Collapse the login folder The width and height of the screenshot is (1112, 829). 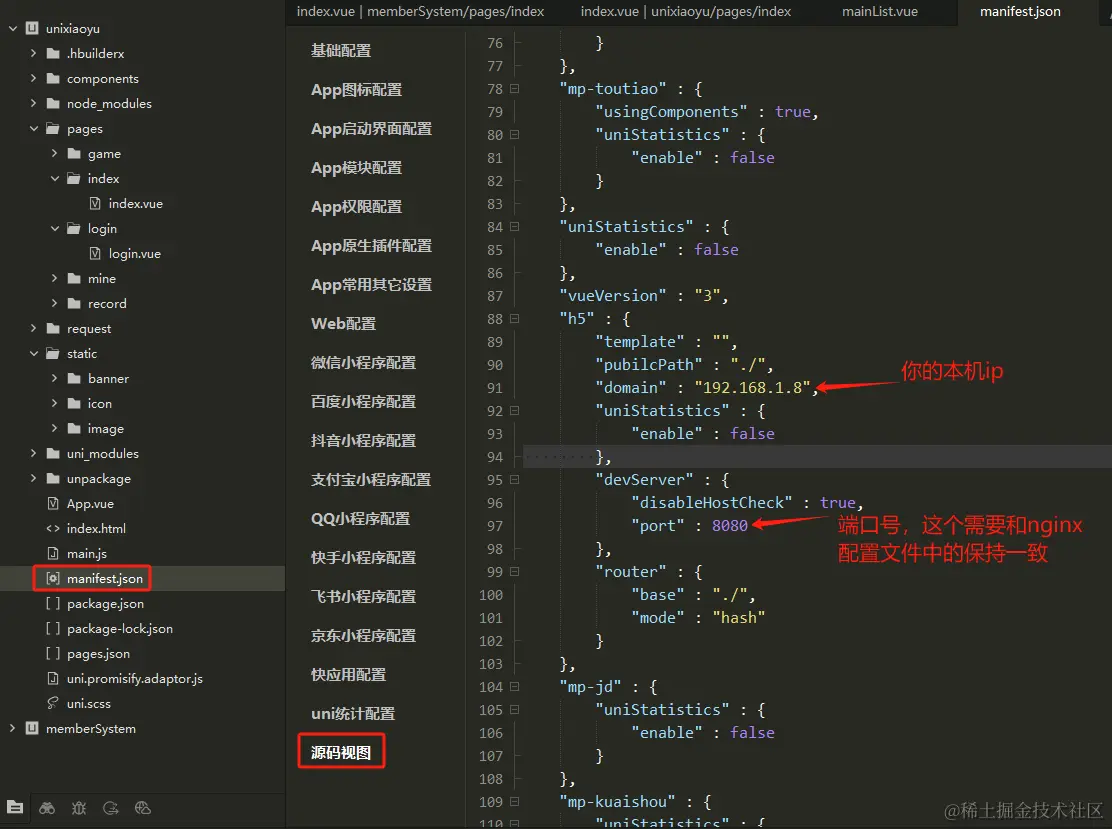55,228
